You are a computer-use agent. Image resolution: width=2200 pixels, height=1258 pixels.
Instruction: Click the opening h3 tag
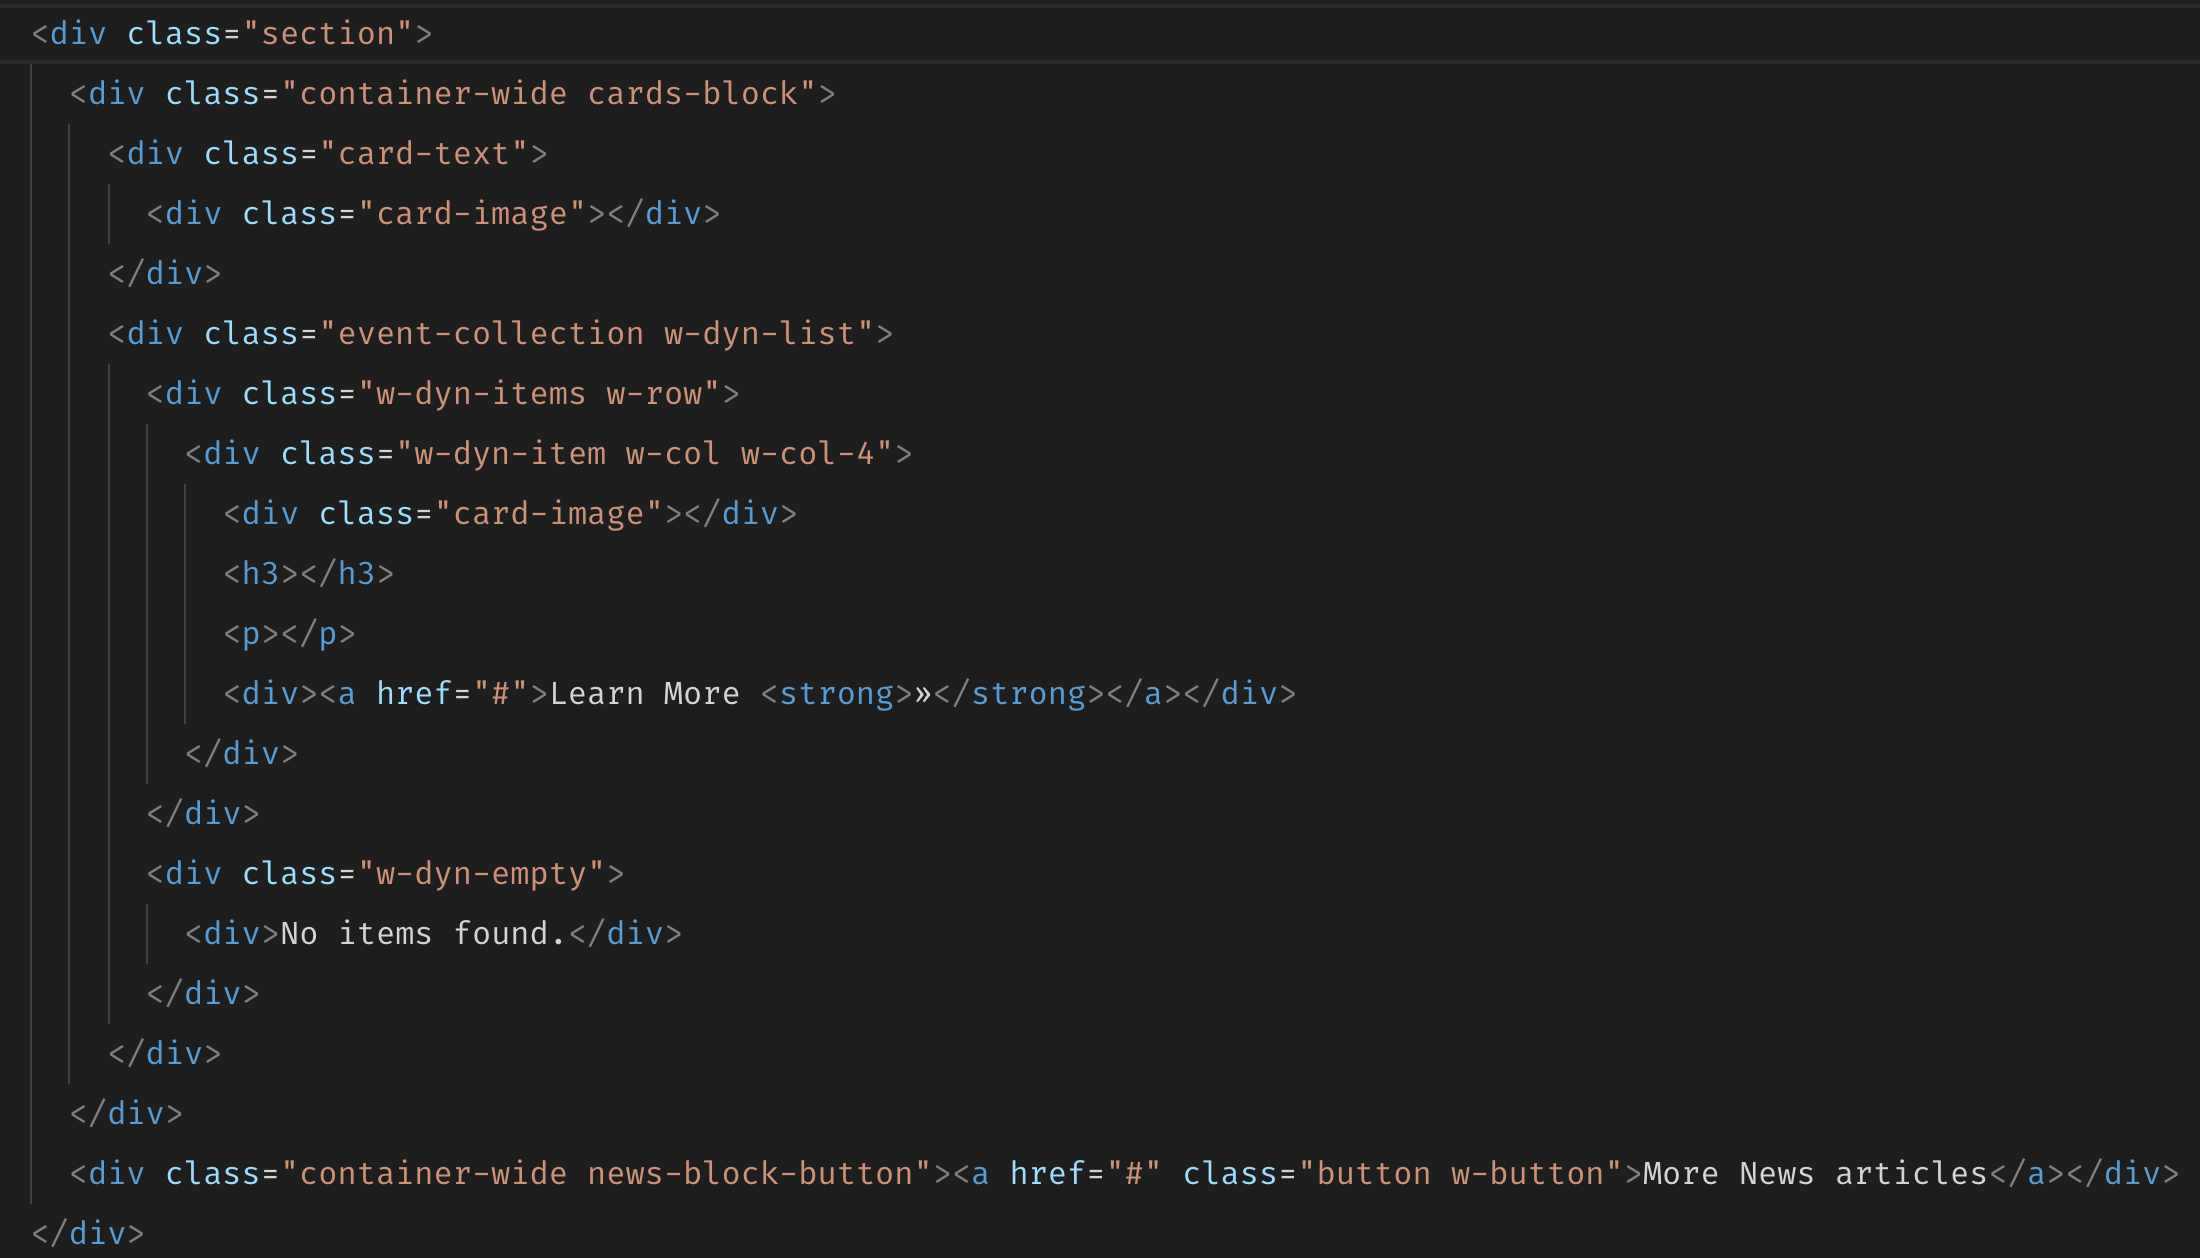261,574
